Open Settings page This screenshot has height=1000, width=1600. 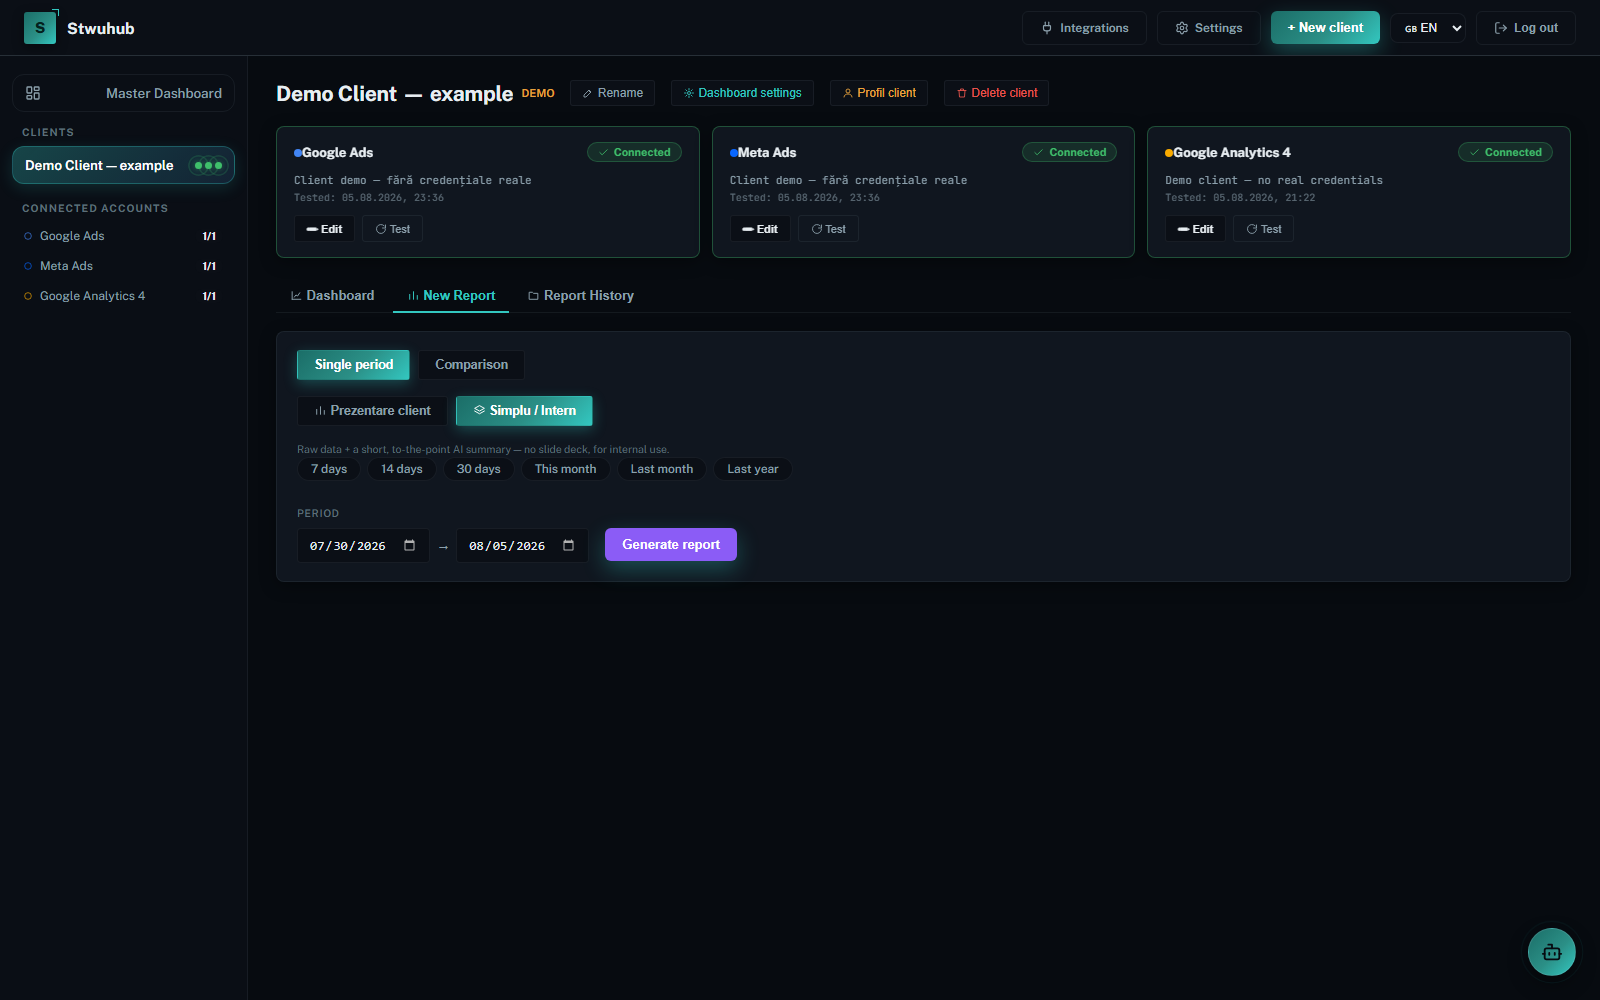click(1208, 28)
